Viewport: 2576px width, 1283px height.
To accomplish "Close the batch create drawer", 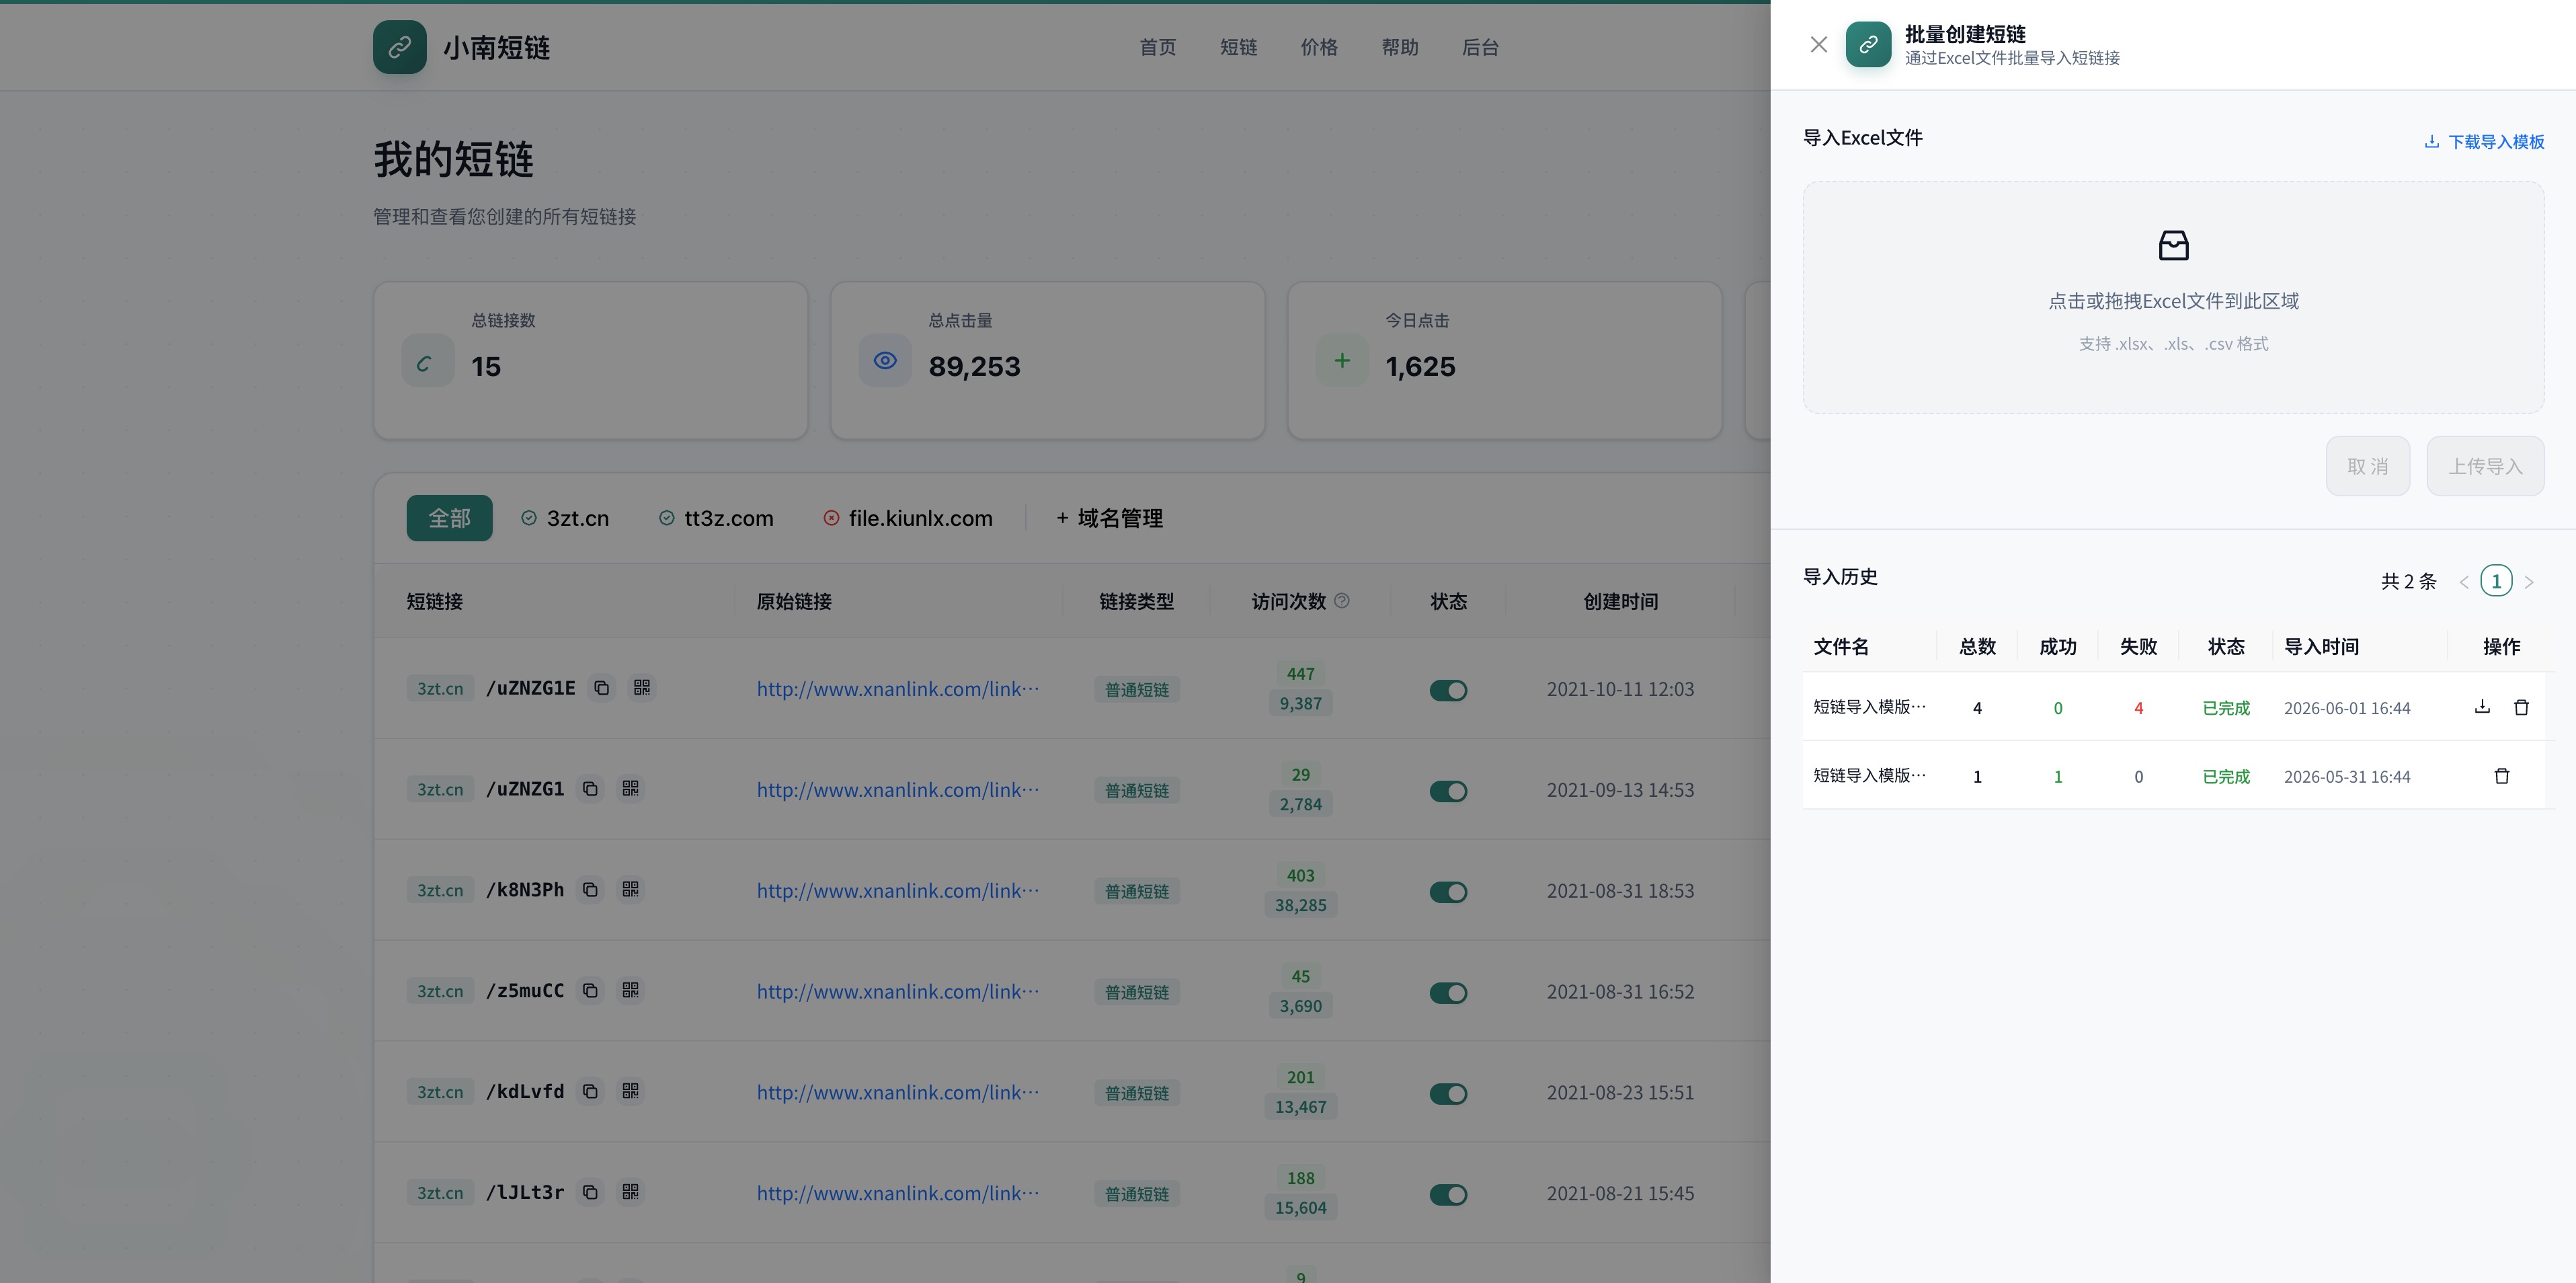I will (x=1818, y=45).
